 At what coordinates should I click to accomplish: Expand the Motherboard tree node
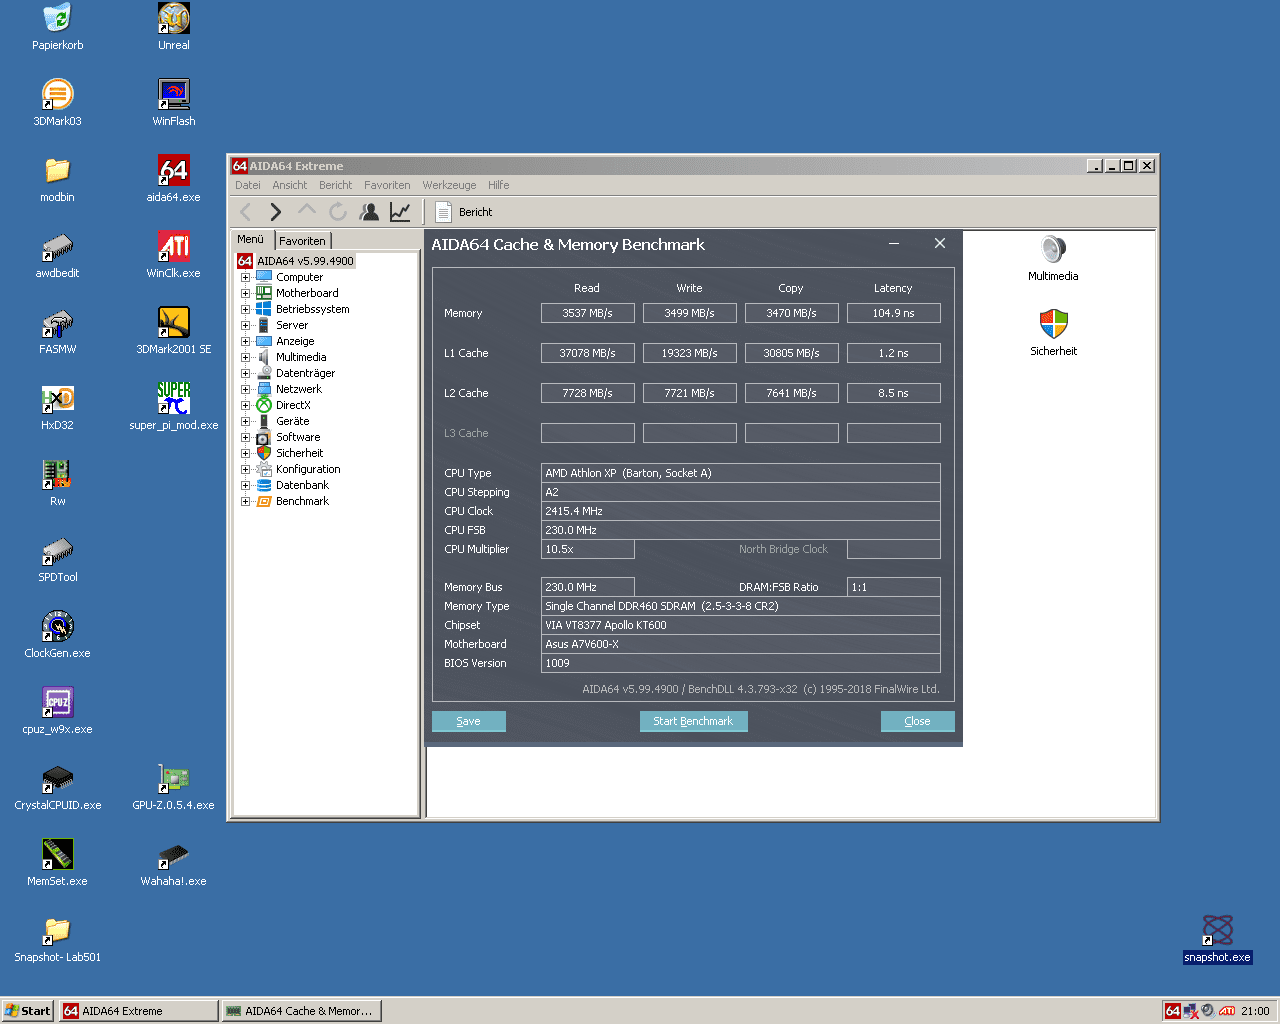pyautogui.click(x=245, y=293)
